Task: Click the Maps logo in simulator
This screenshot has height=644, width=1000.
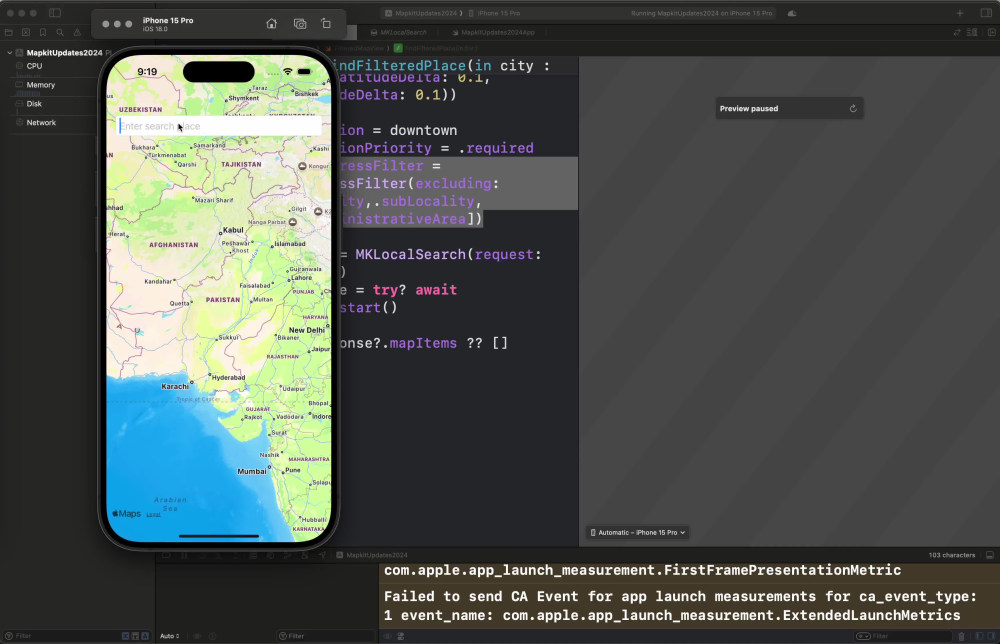Action: tap(126, 513)
